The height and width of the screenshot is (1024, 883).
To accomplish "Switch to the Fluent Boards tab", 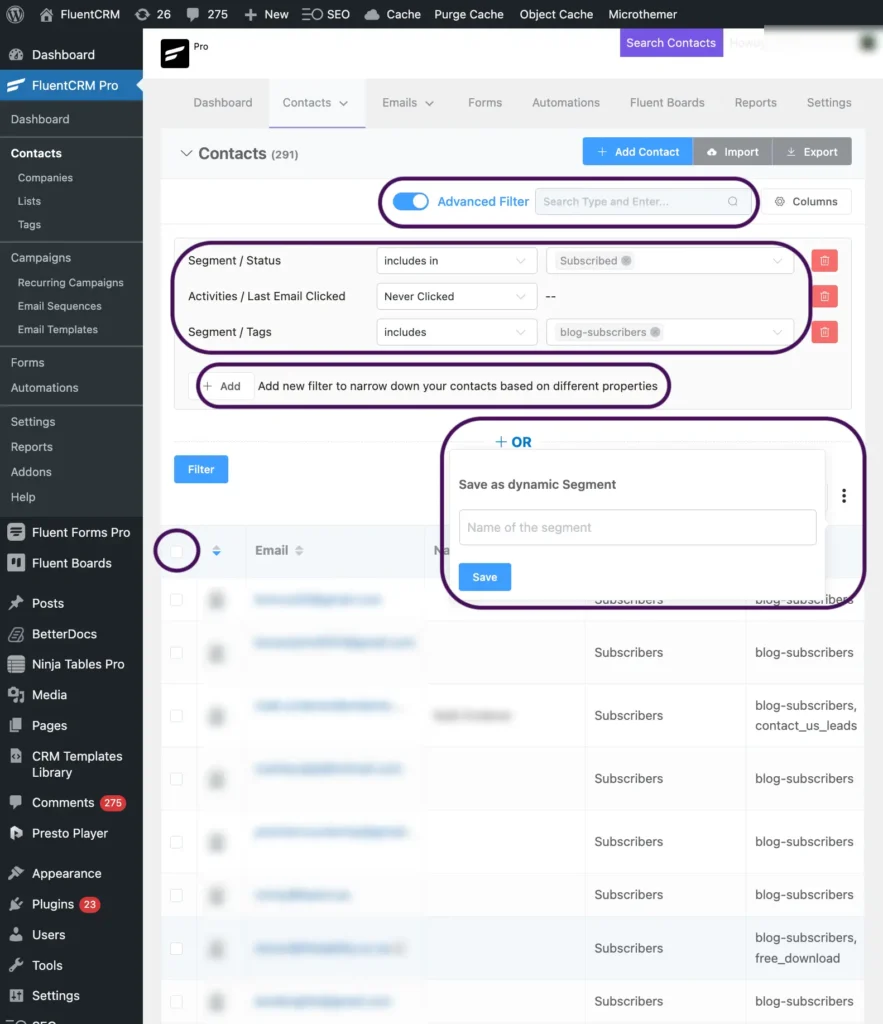I will click(667, 103).
